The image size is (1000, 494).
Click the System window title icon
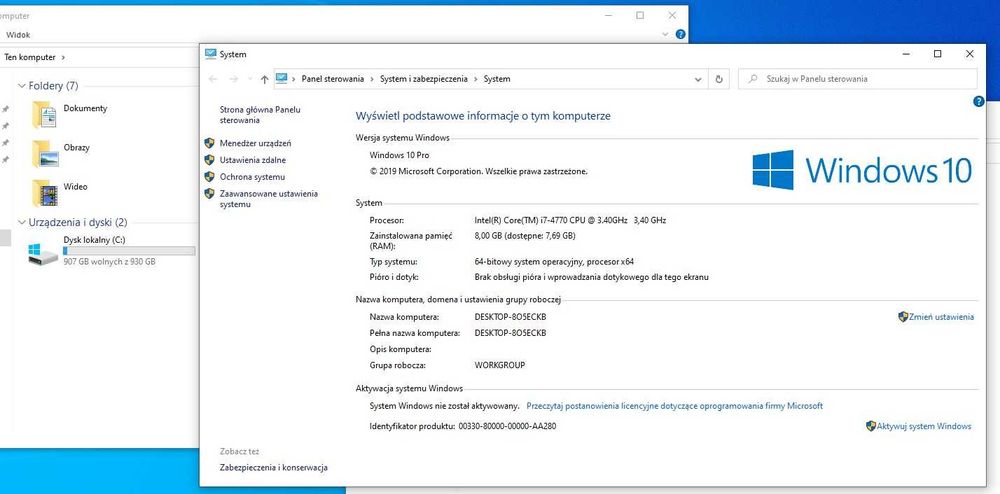[210, 54]
